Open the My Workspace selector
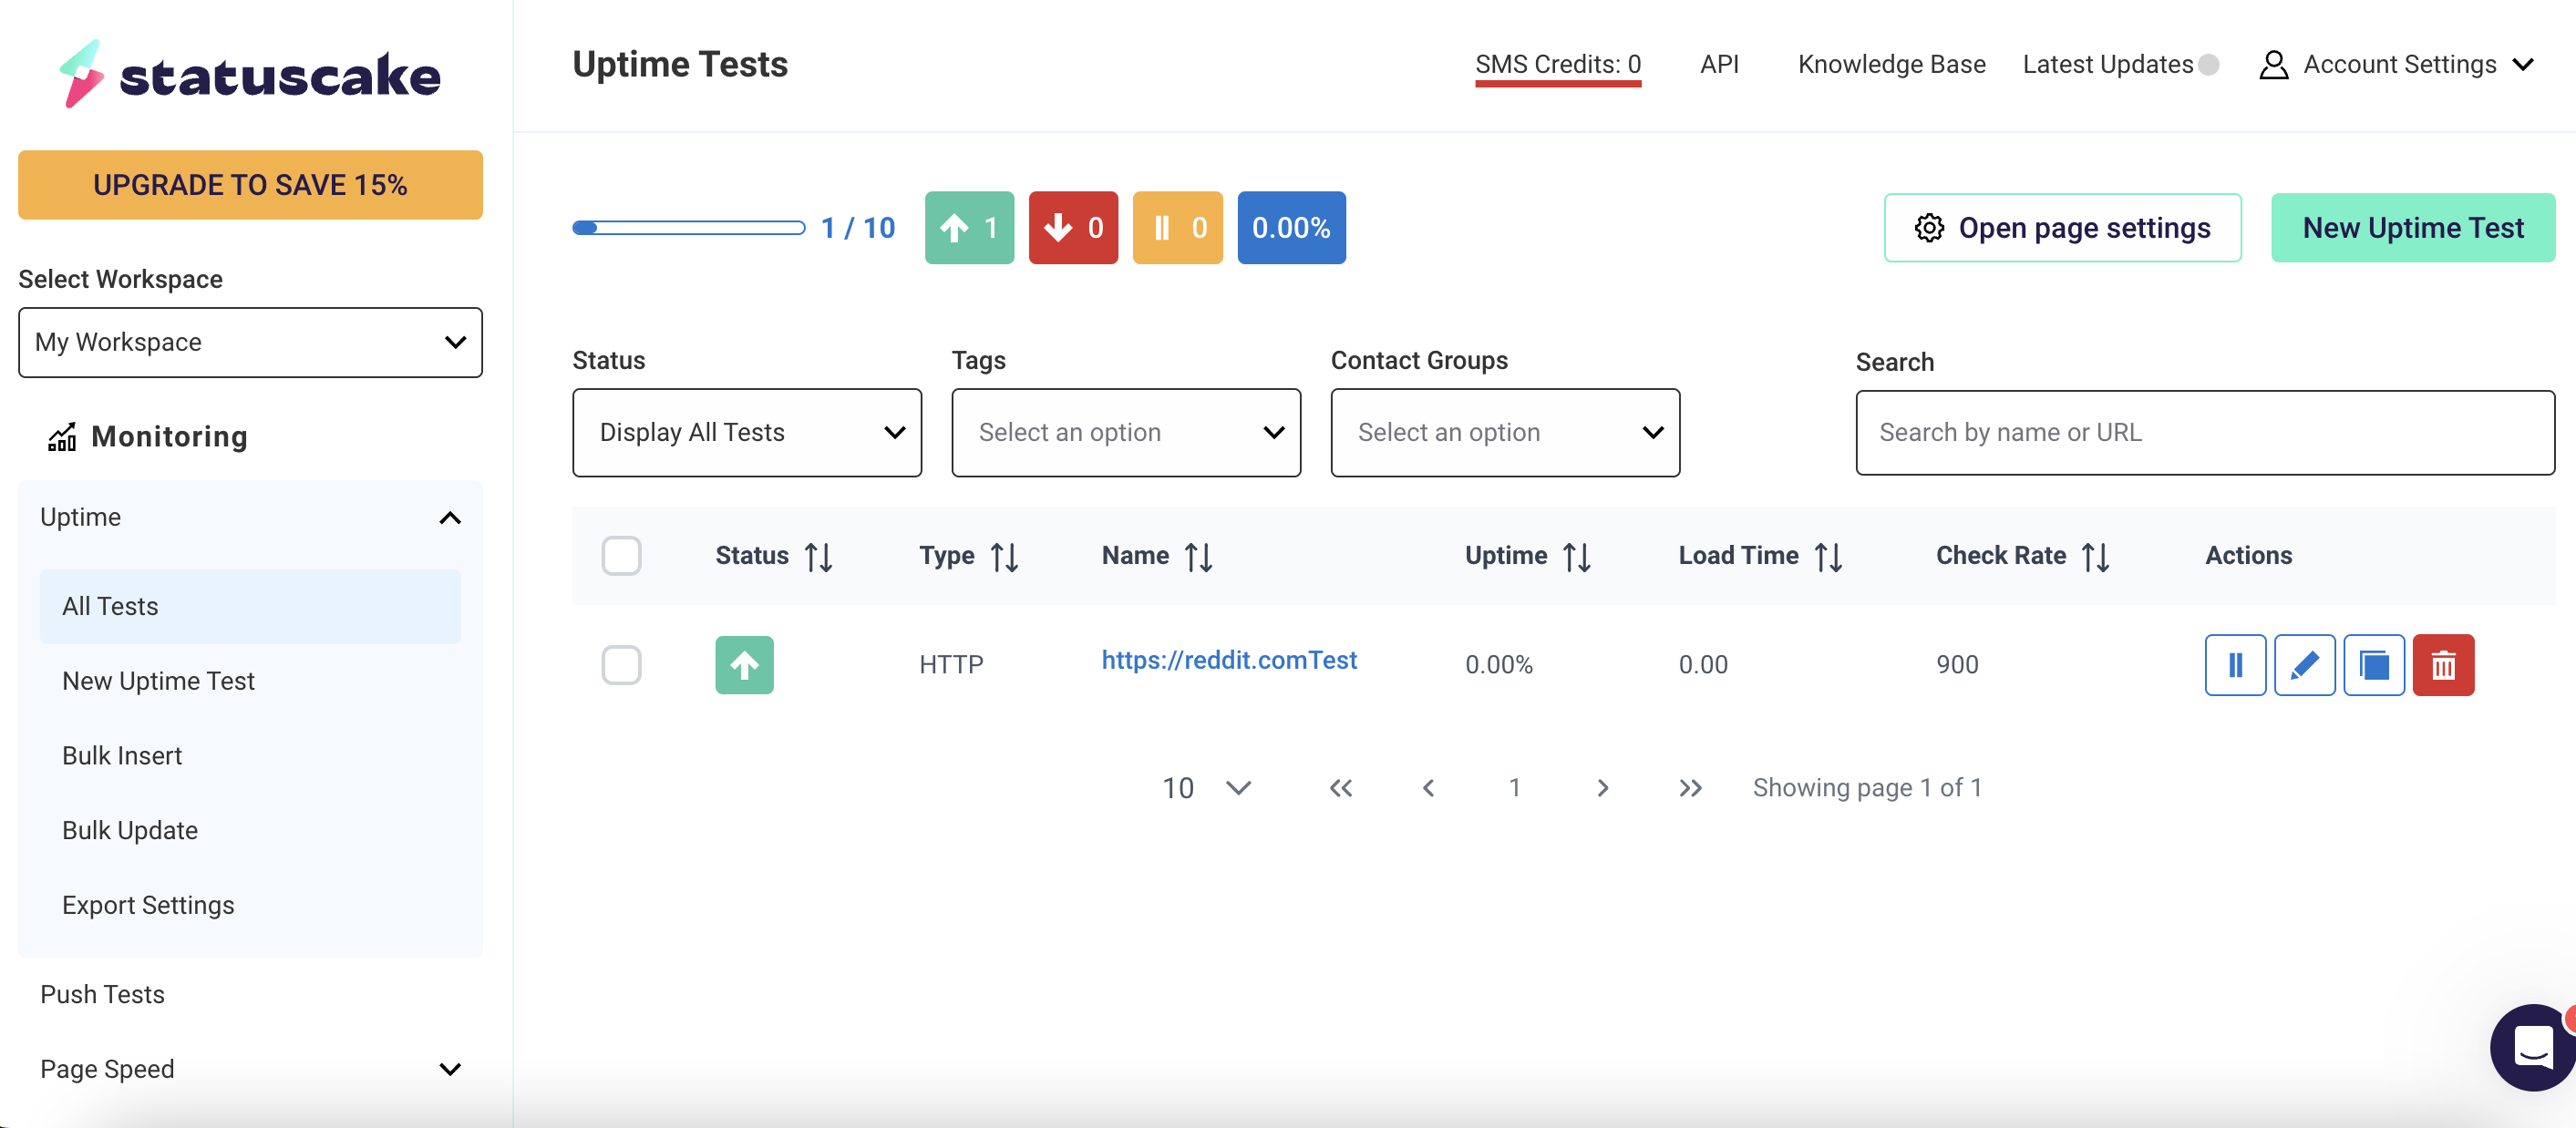 pos(249,342)
